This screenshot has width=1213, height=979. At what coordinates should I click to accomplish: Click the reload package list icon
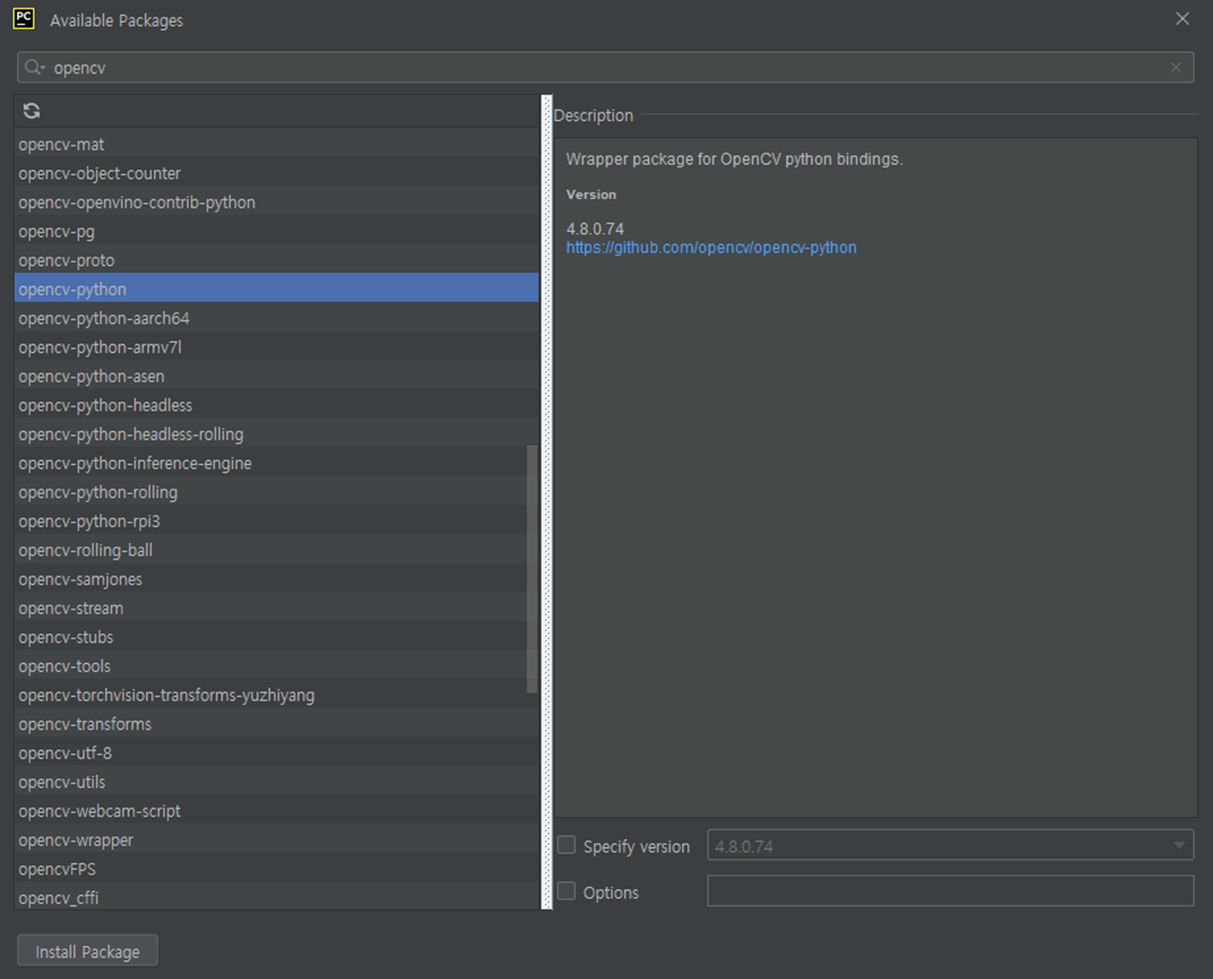(x=32, y=111)
